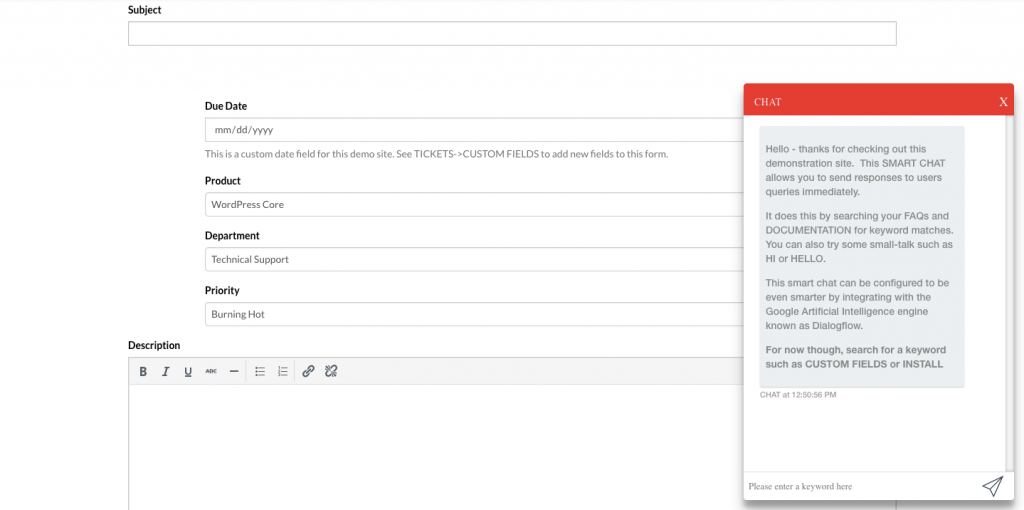Click the Subject field label
This screenshot has height=510, width=1024.
[x=144, y=10]
